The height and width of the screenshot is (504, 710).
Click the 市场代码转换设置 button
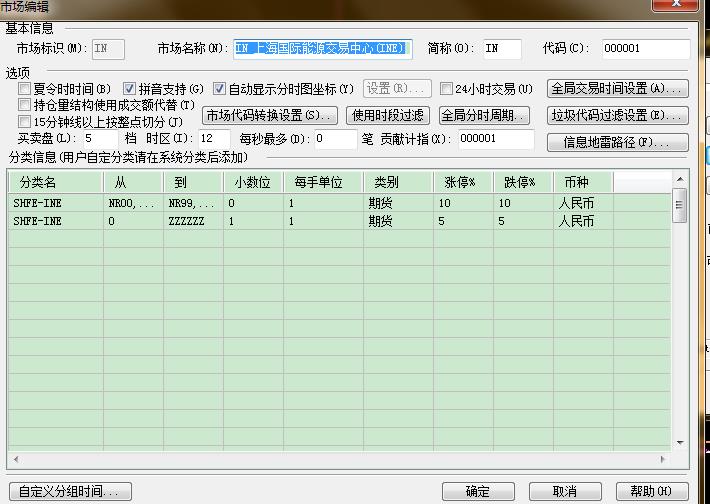(270, 115)
